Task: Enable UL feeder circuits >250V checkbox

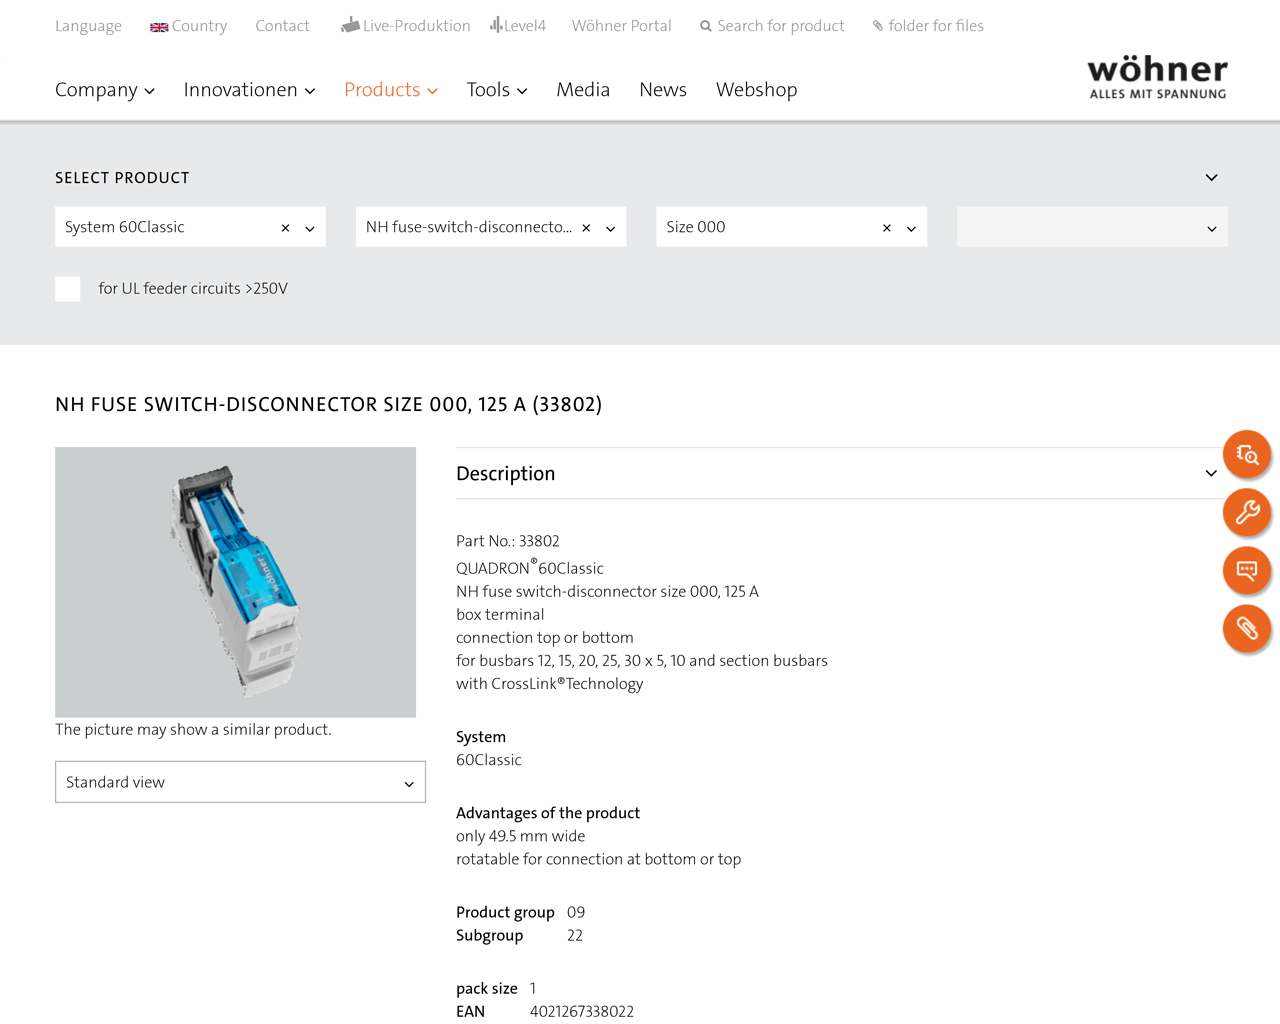Action: [68, 289]
